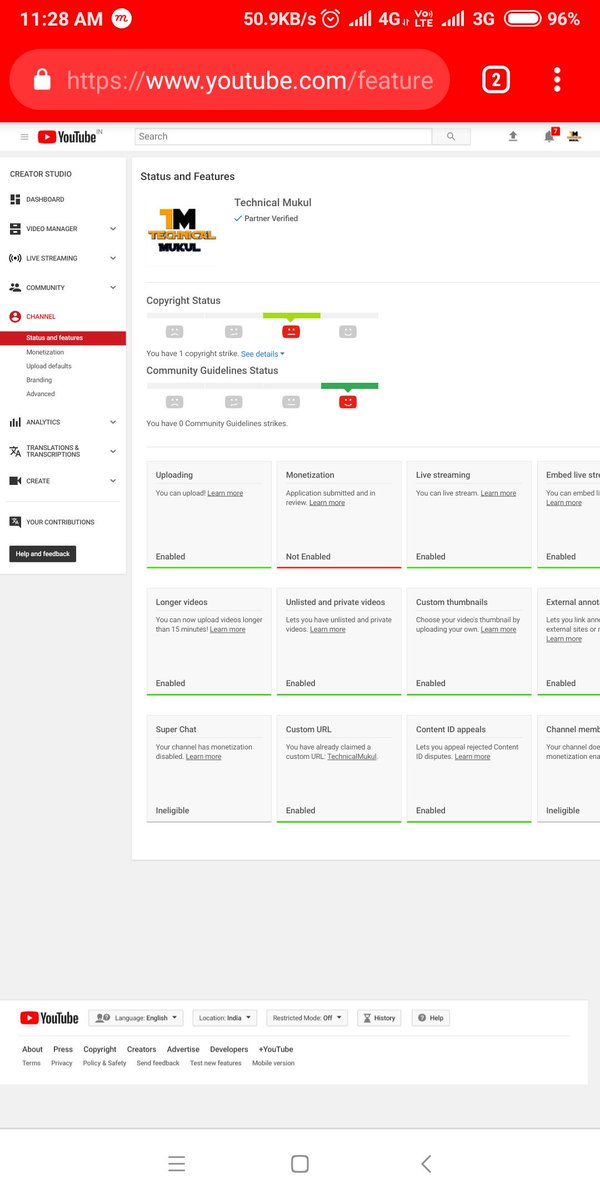Open the Language: English dropdown
This screenshot has height=1200, width=600.
point(136,1018)
